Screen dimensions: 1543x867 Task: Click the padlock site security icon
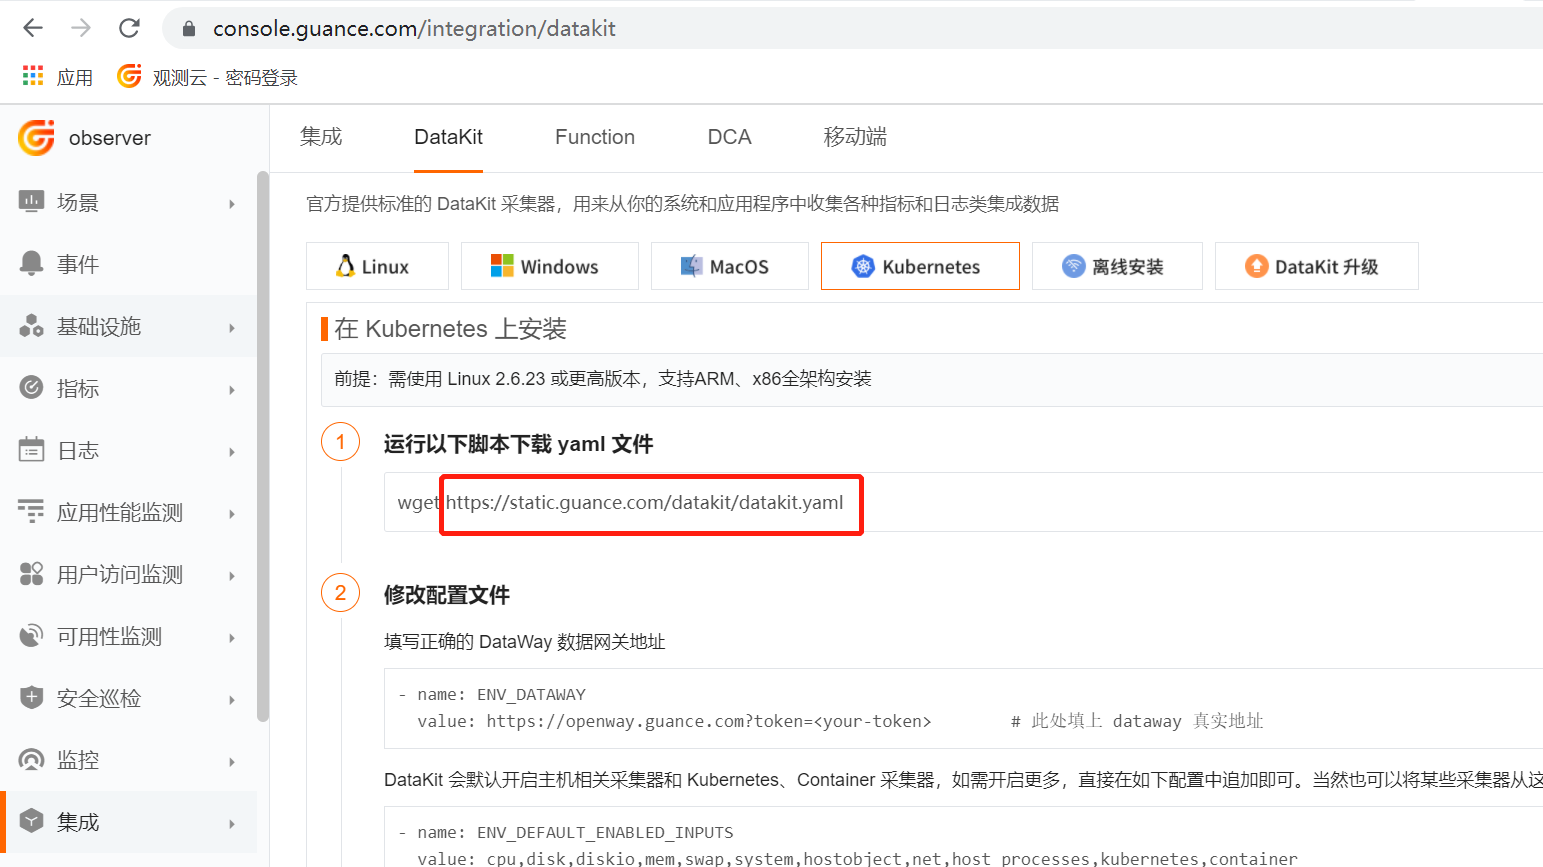(x=188, y=29)
